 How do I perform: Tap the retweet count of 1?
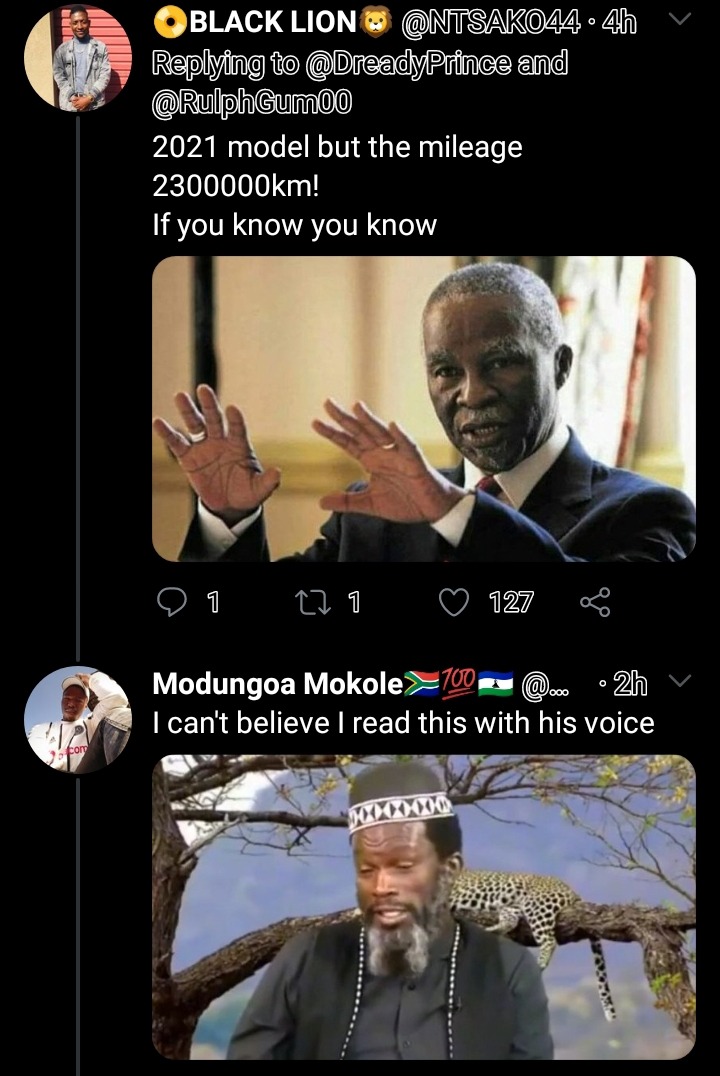353,603
